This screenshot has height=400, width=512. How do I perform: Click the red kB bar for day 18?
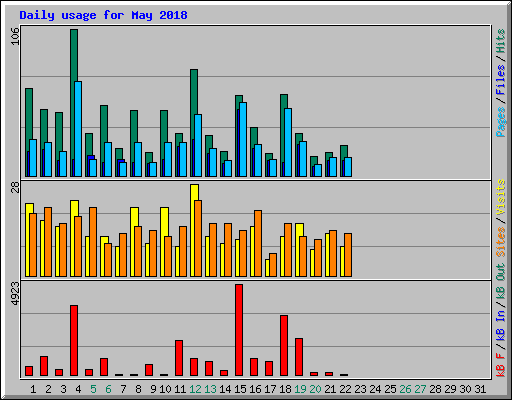click(x=284, y=346)
